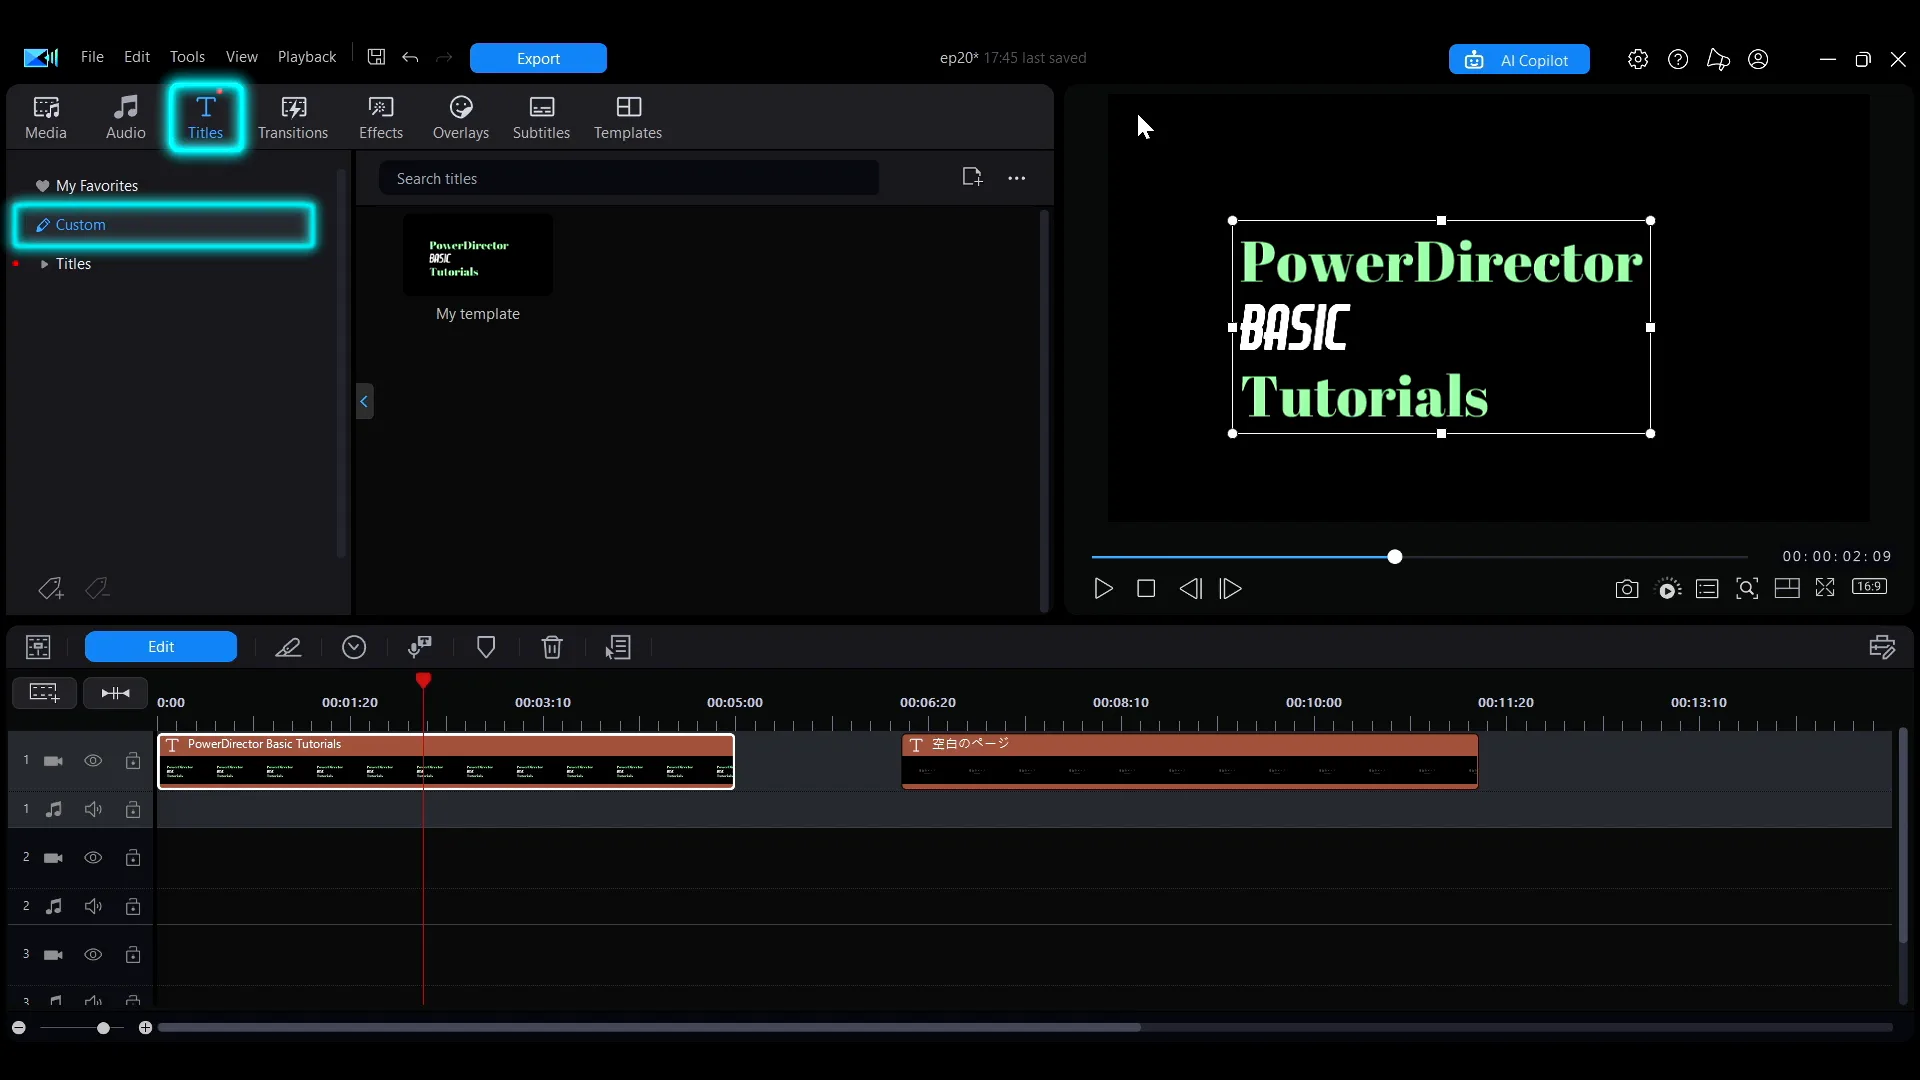The height and width of the screenshot is (1080, 1920).
Task: Open the audio tools icon in timeline toolbar
Action: pos(420,647)
